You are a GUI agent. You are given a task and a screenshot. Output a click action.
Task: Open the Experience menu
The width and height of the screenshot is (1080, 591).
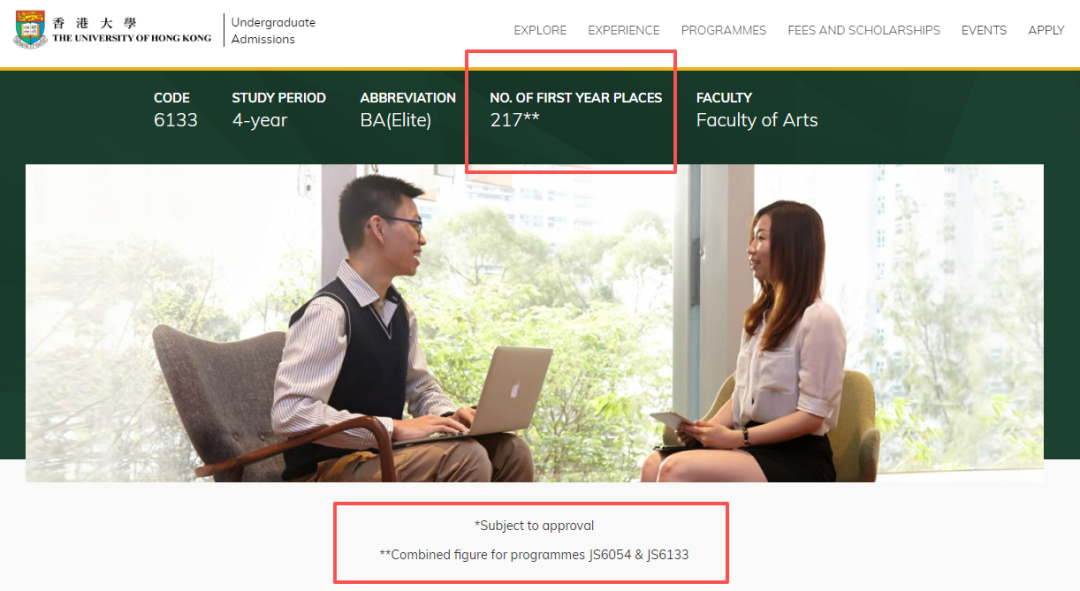623,30
